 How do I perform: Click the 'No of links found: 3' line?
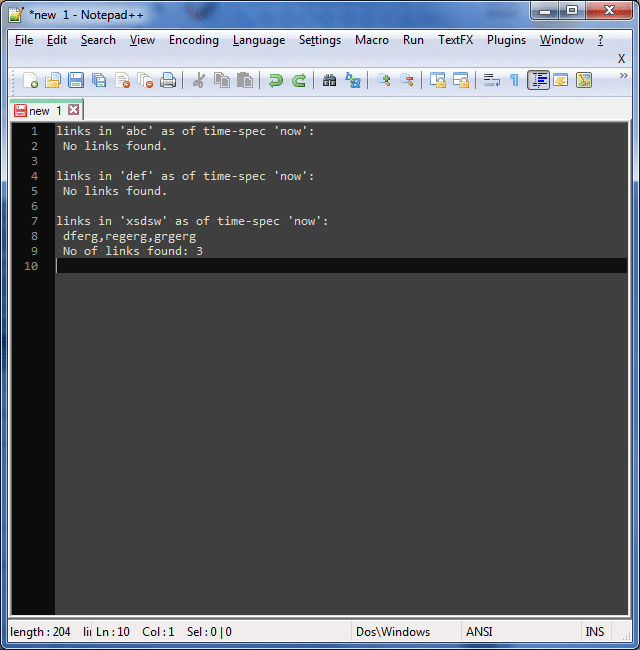(x=133, y=251)
